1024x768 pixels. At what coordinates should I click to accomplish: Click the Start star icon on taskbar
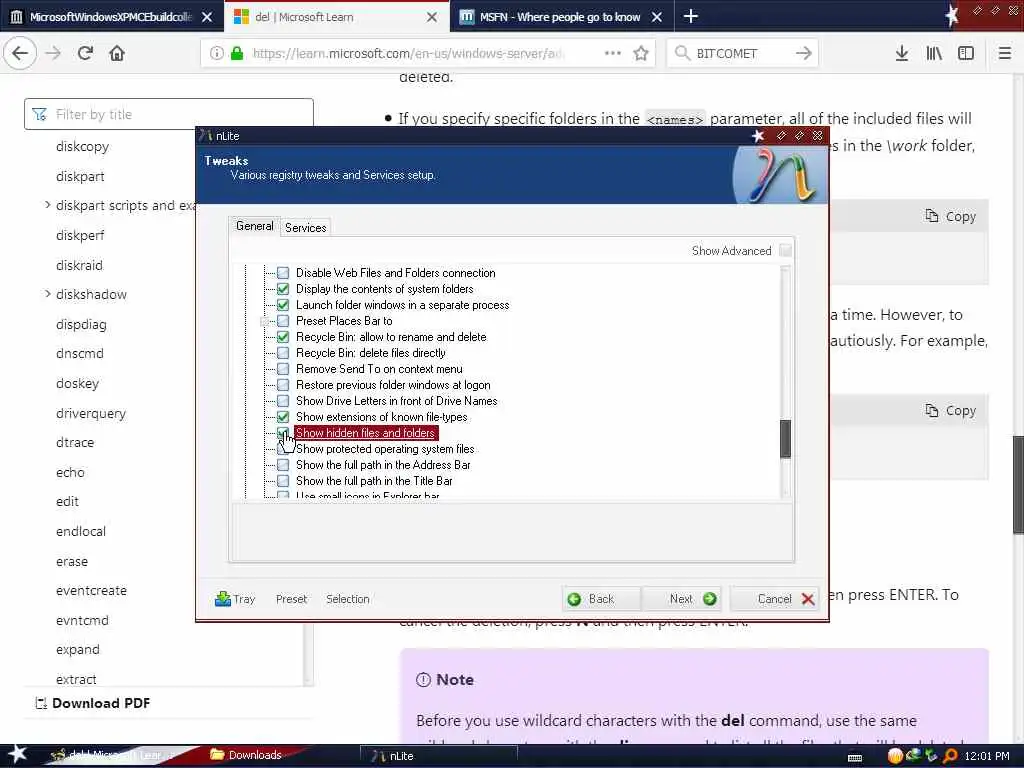point(17,754)
